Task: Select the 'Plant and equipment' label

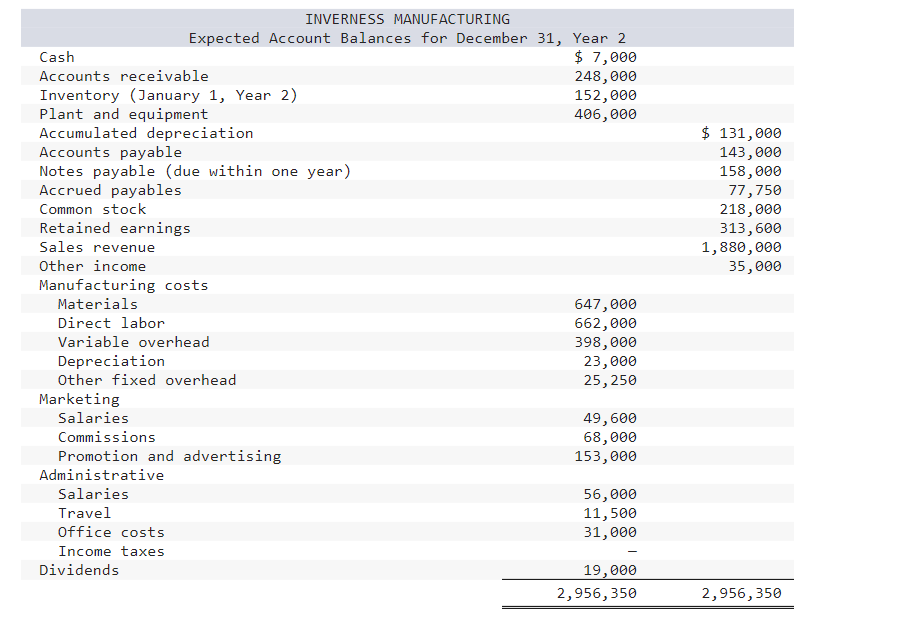Action: (124, 114)
